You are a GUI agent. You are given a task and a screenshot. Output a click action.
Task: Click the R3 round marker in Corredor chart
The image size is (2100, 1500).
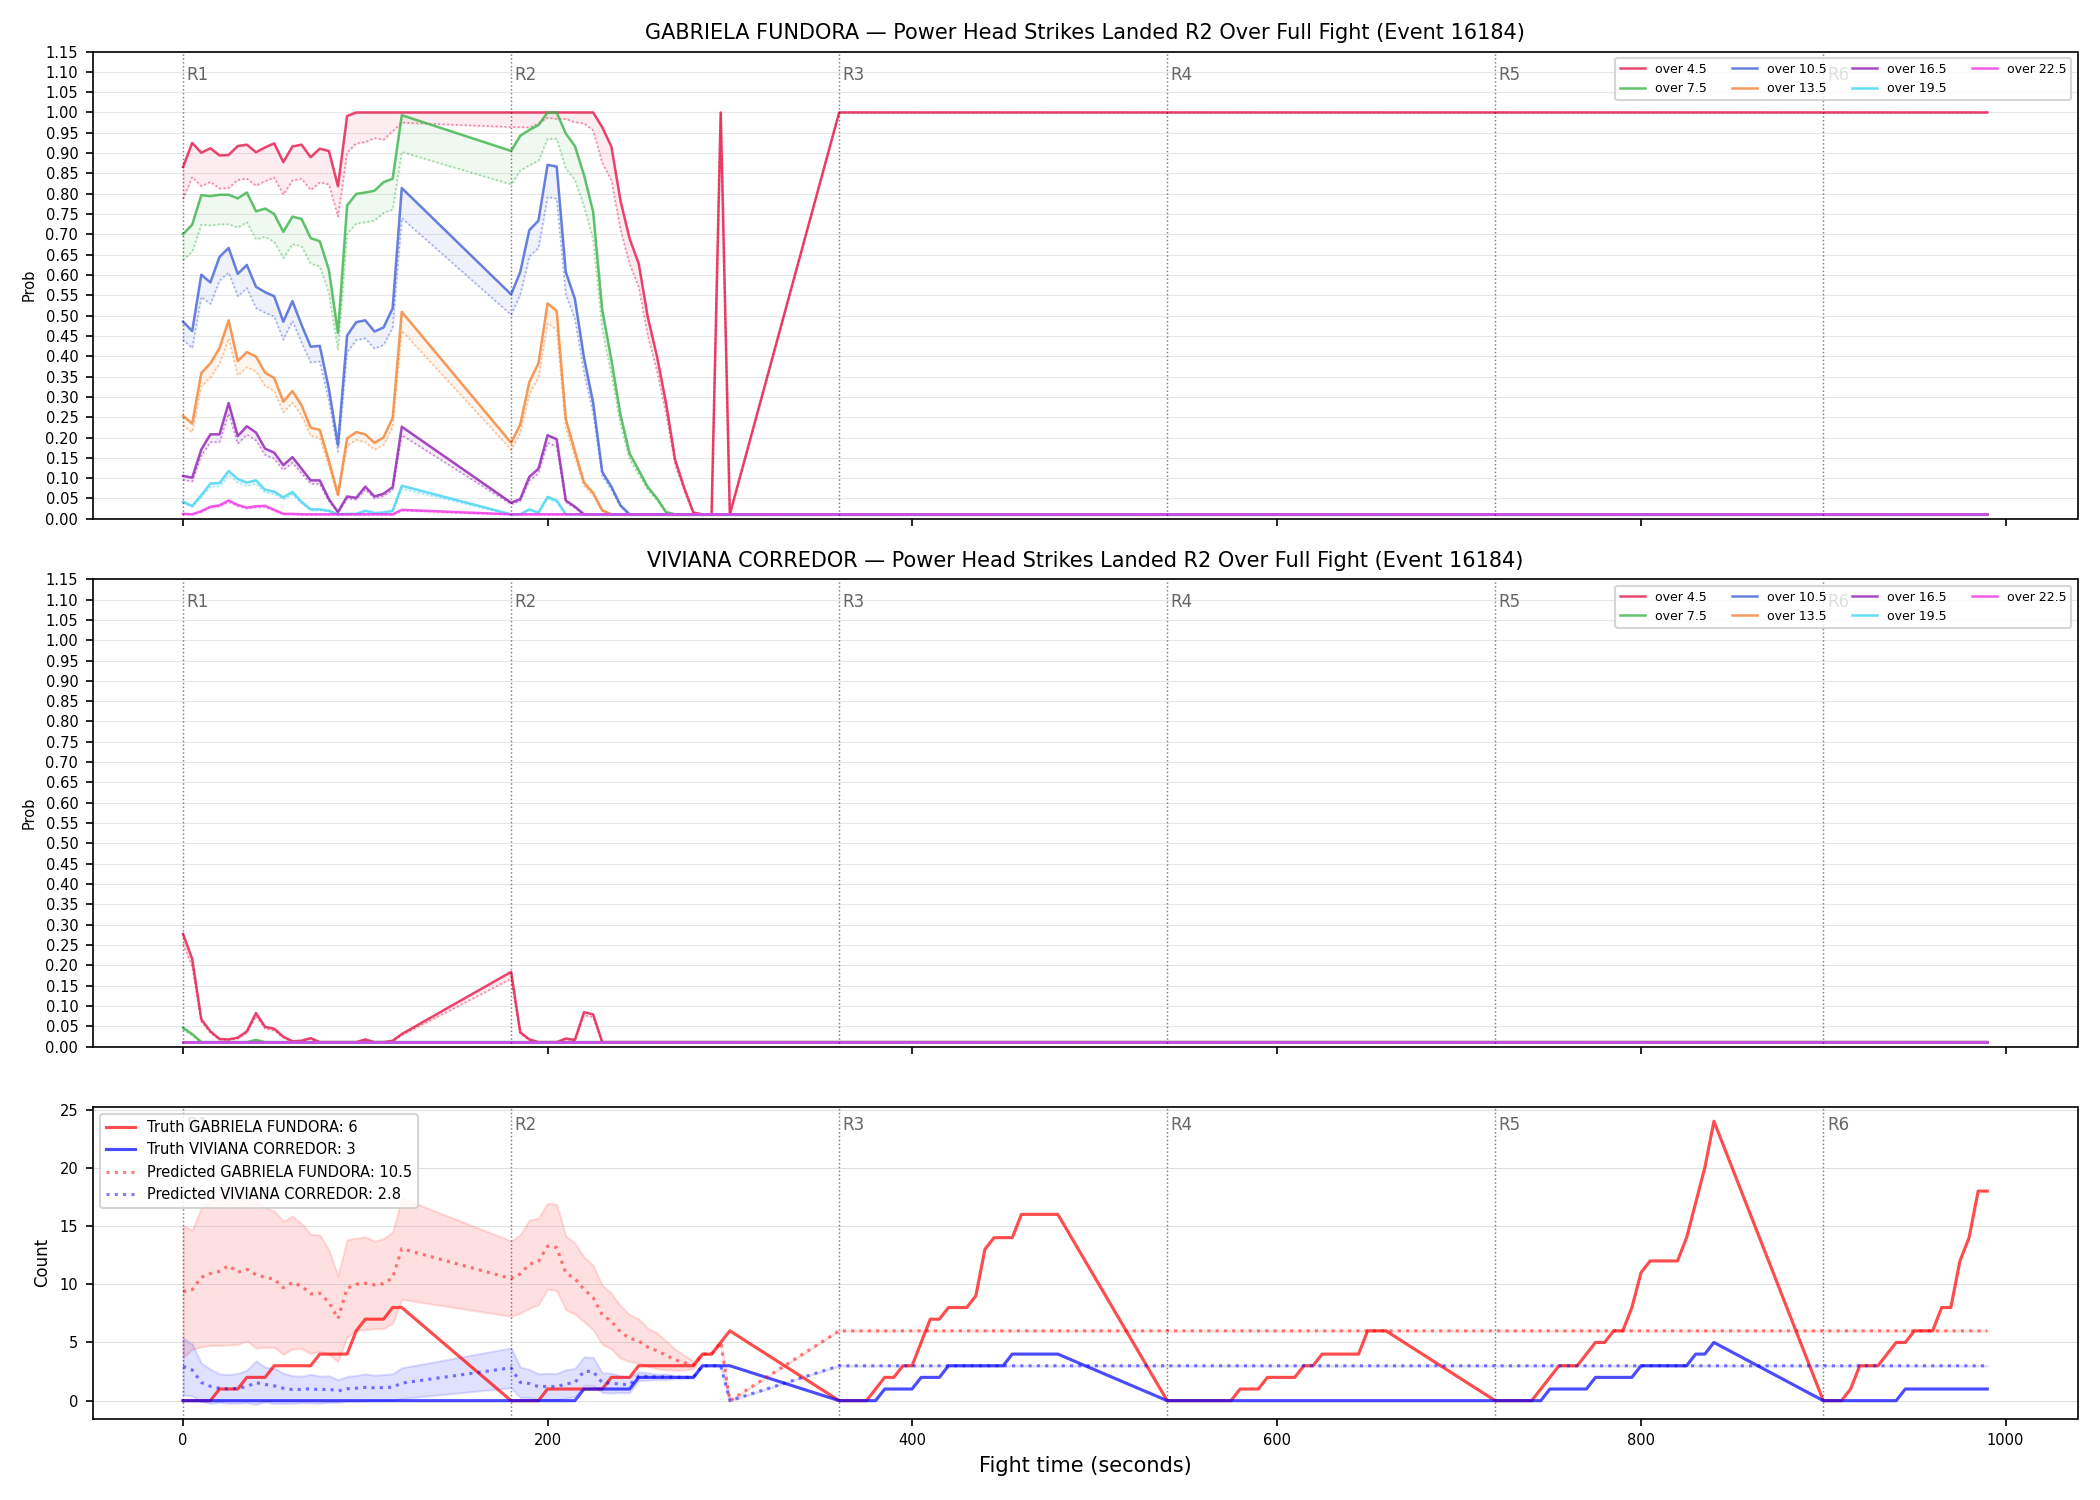coord(853,601)
